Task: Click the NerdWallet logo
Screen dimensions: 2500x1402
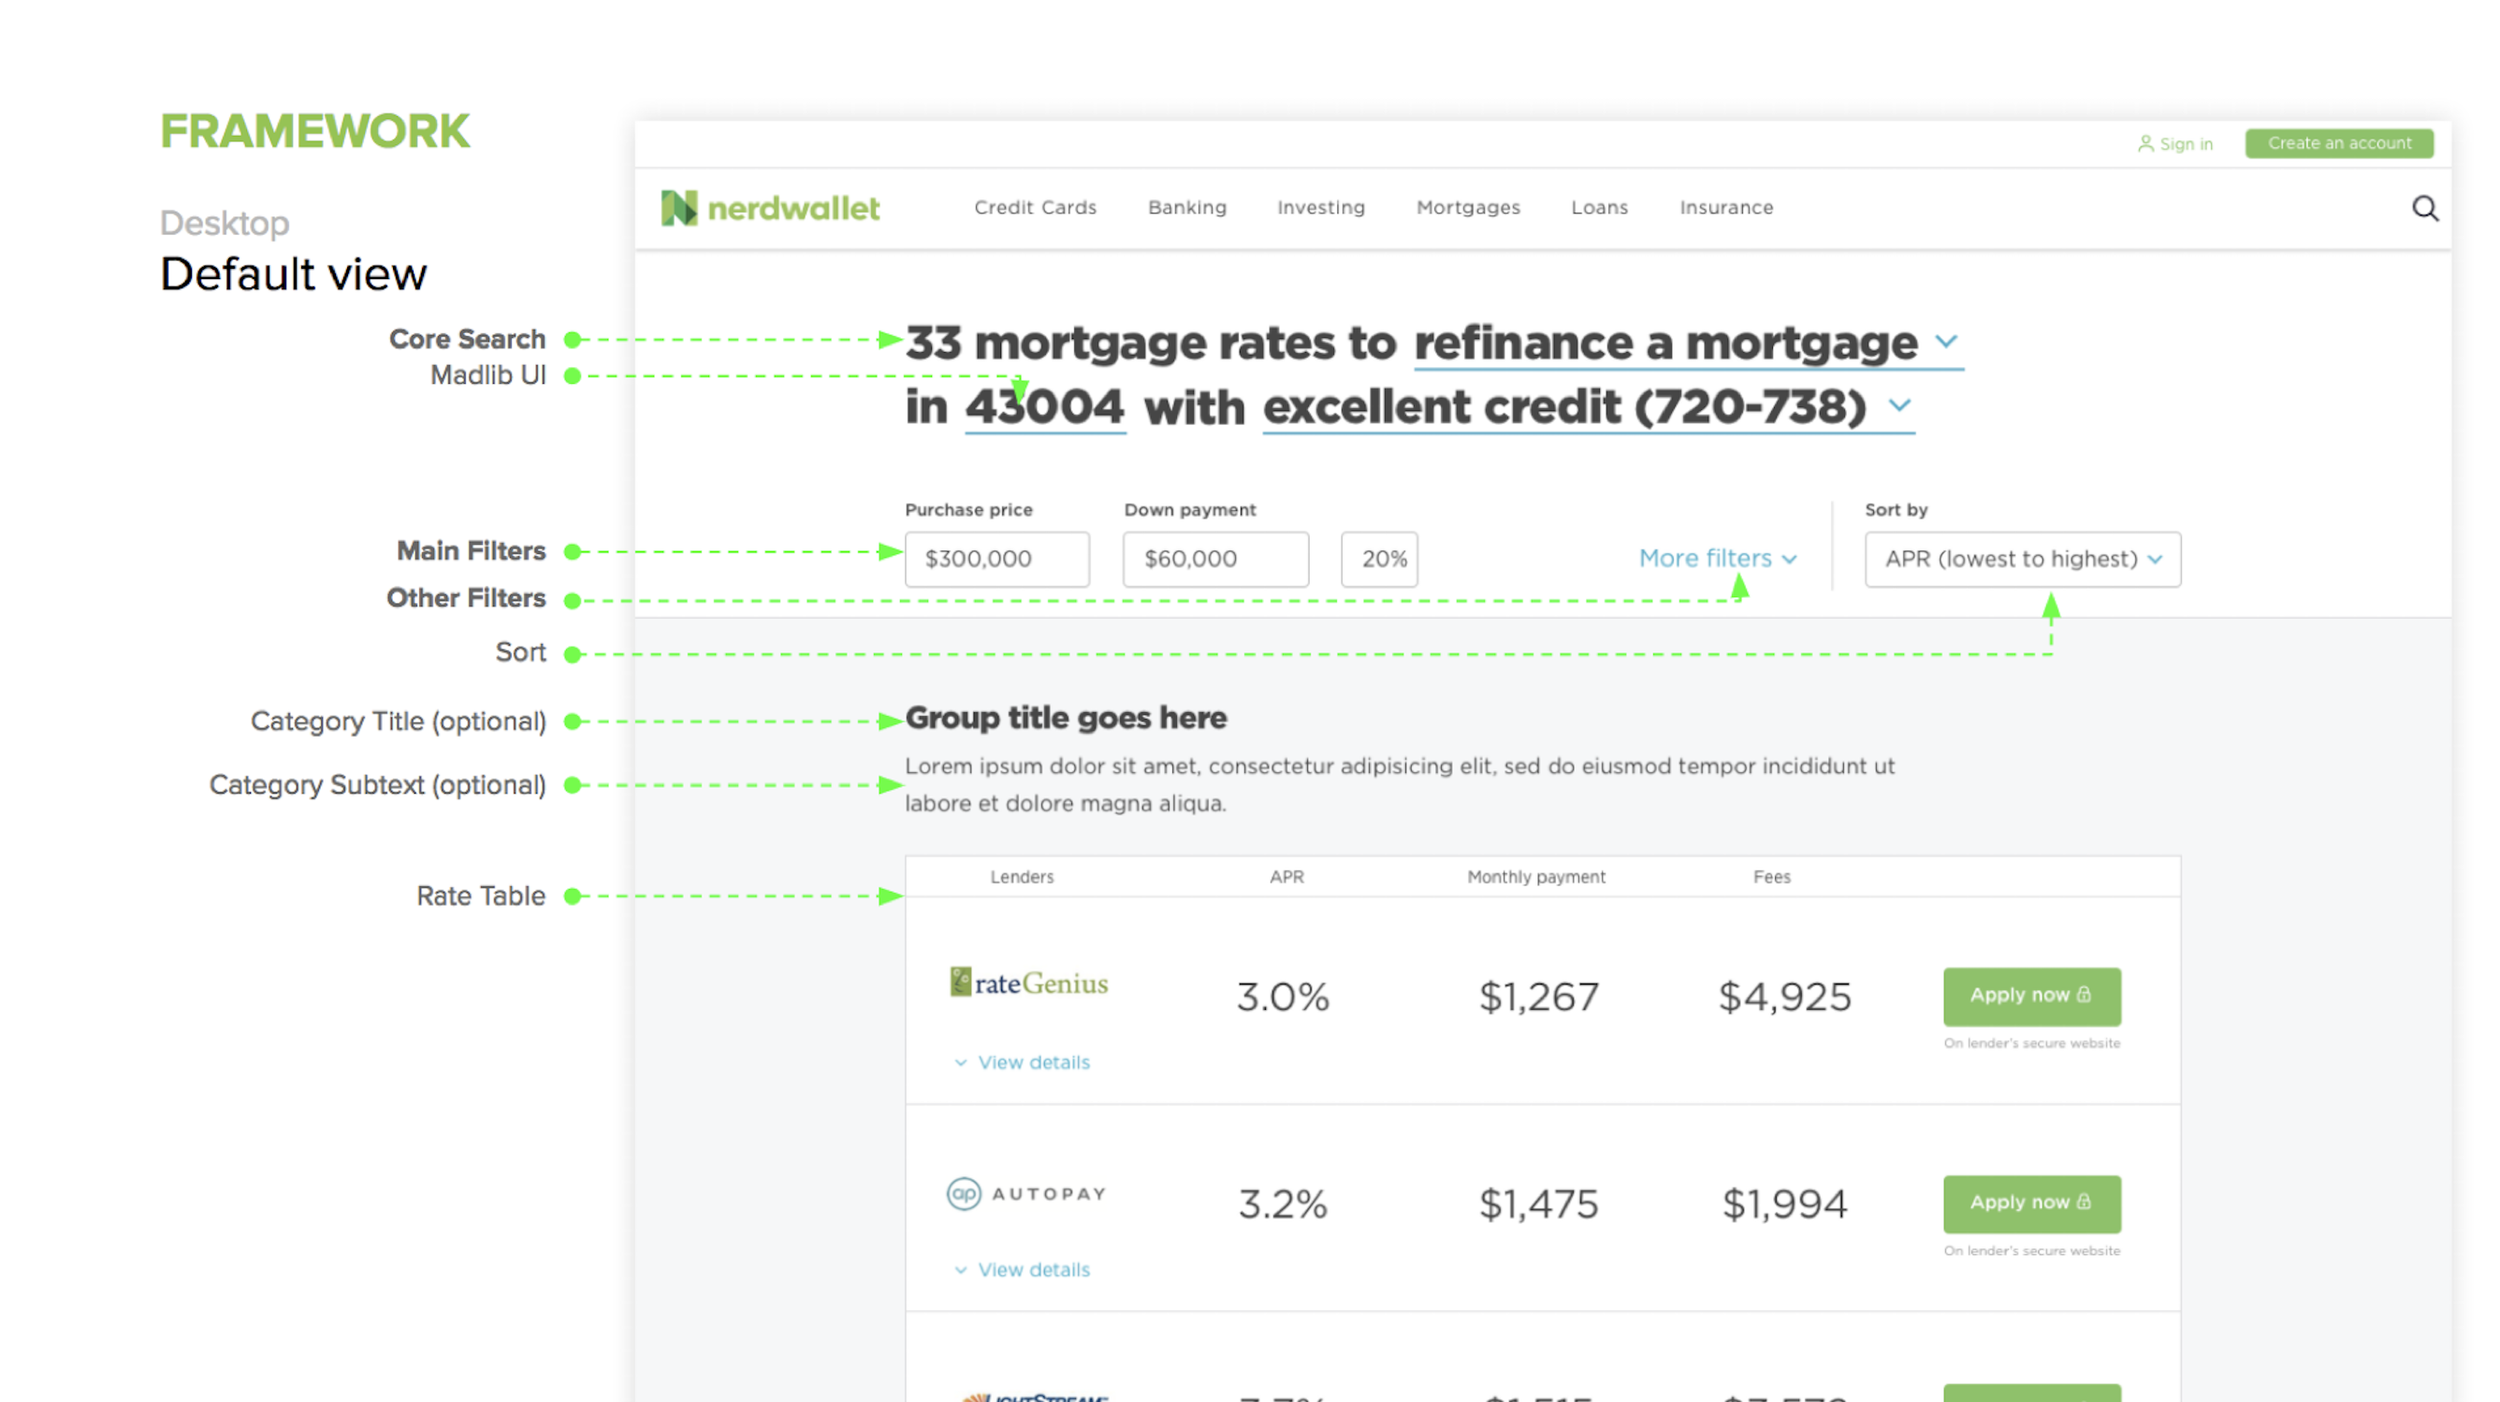Action: (x=770, y=208)
